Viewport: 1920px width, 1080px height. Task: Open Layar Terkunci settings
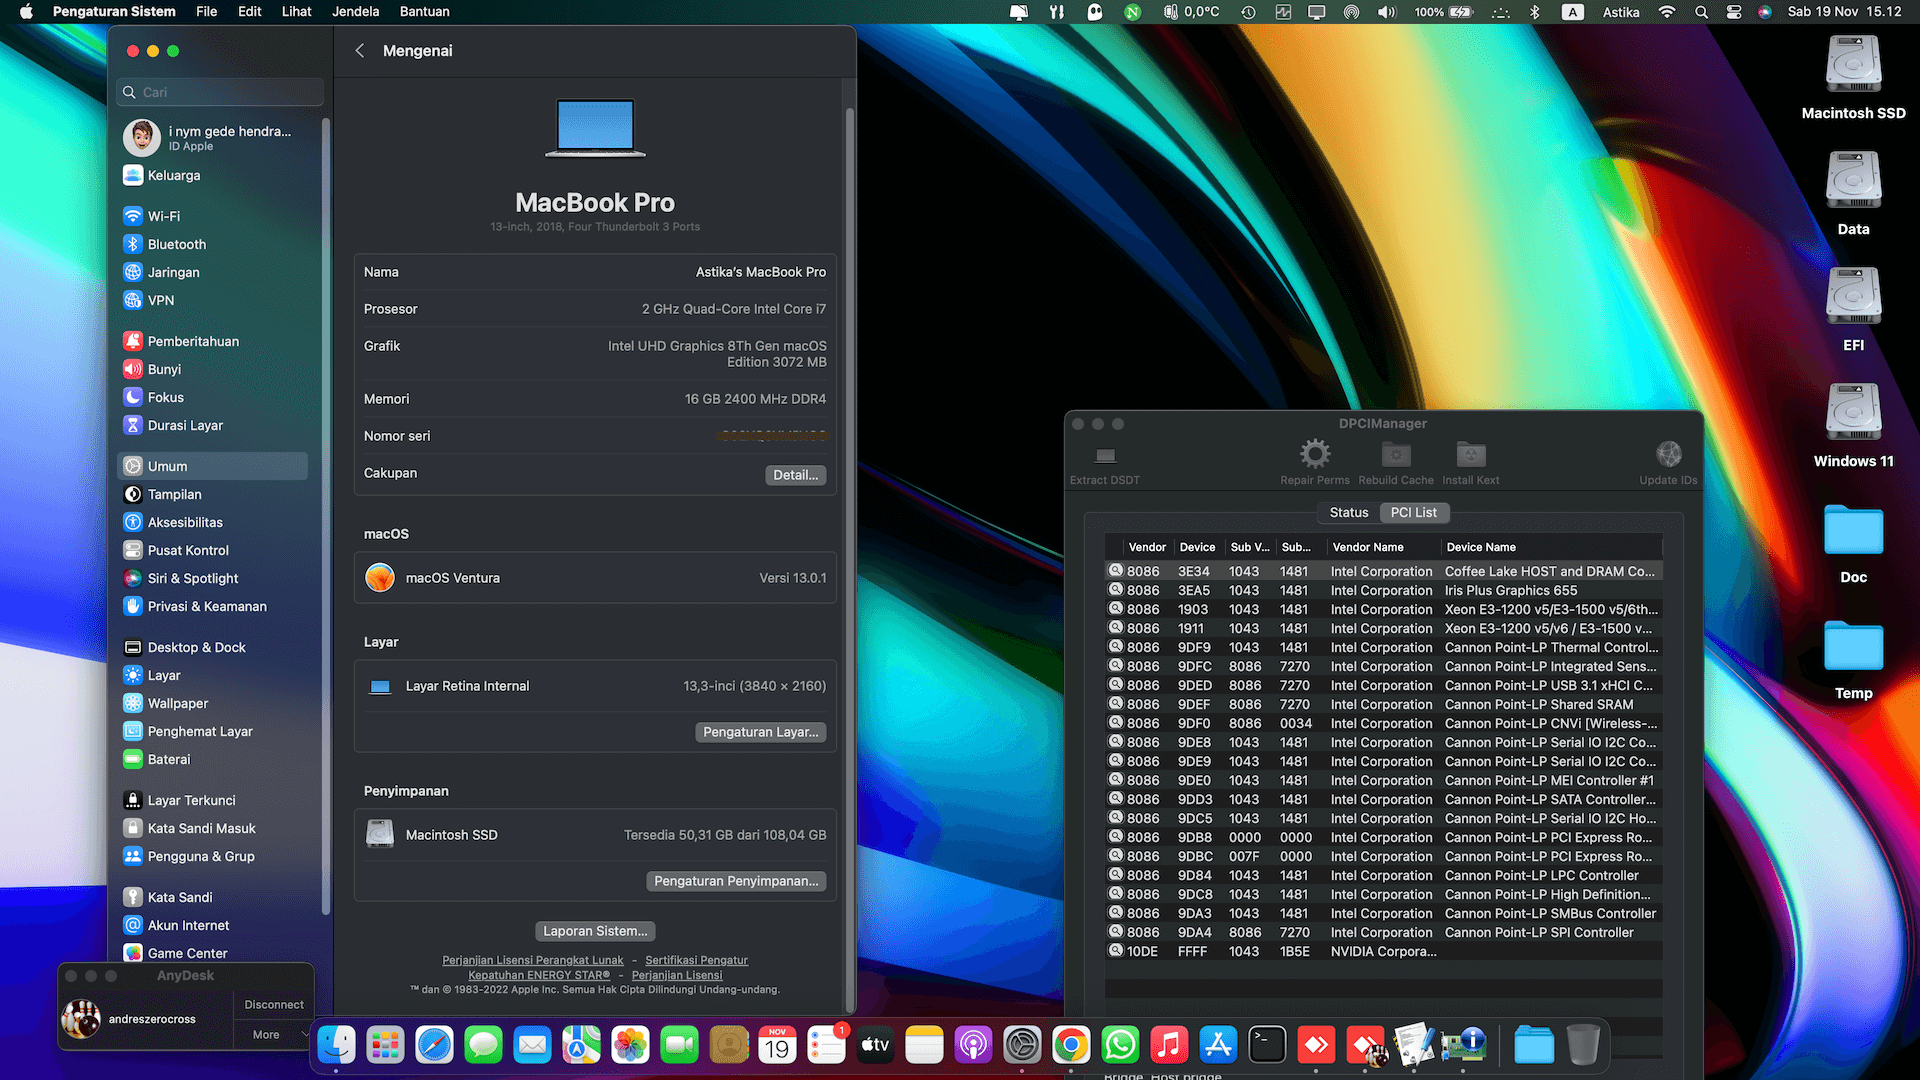tap(212, 800)
